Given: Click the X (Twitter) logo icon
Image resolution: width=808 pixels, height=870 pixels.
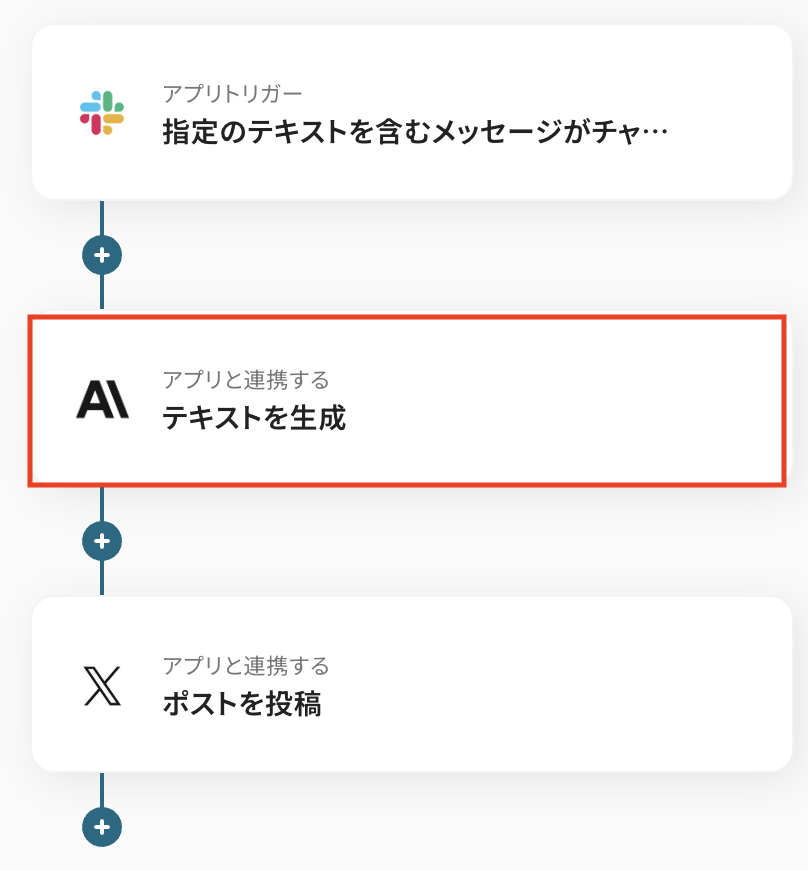Looking at the screenshot, I should pyautogui.click(x=102, y=686).
